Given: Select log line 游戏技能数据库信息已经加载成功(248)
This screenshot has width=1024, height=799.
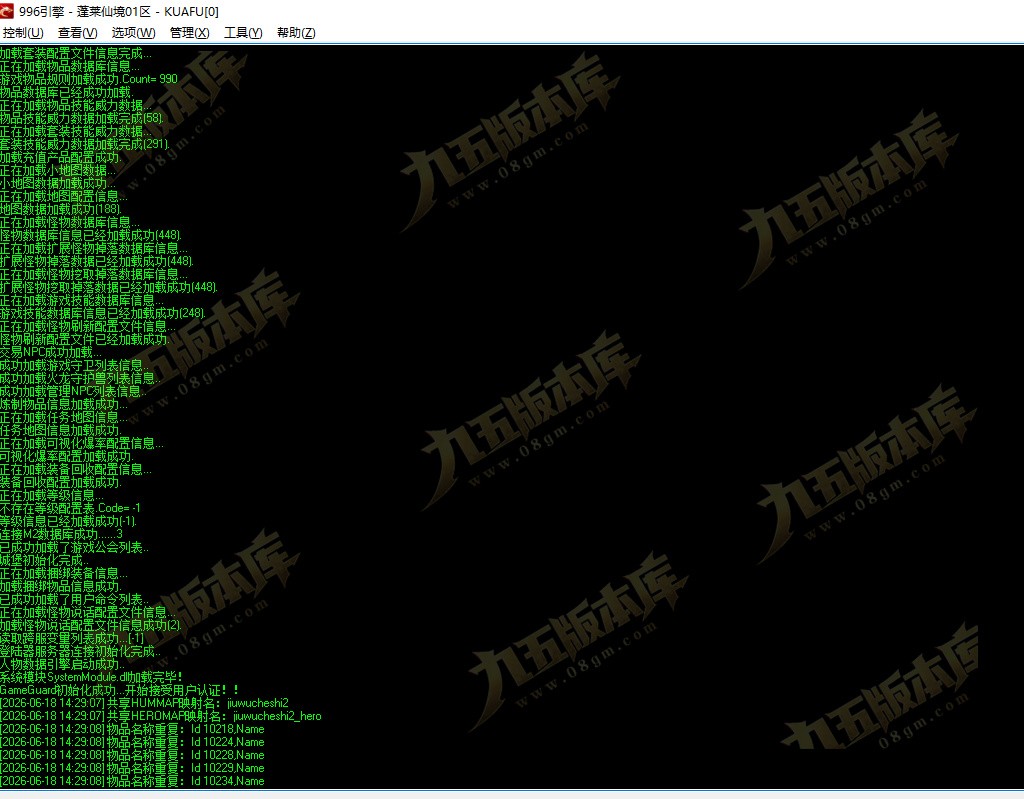Looking at the screenshot, I should click(103, 313).
